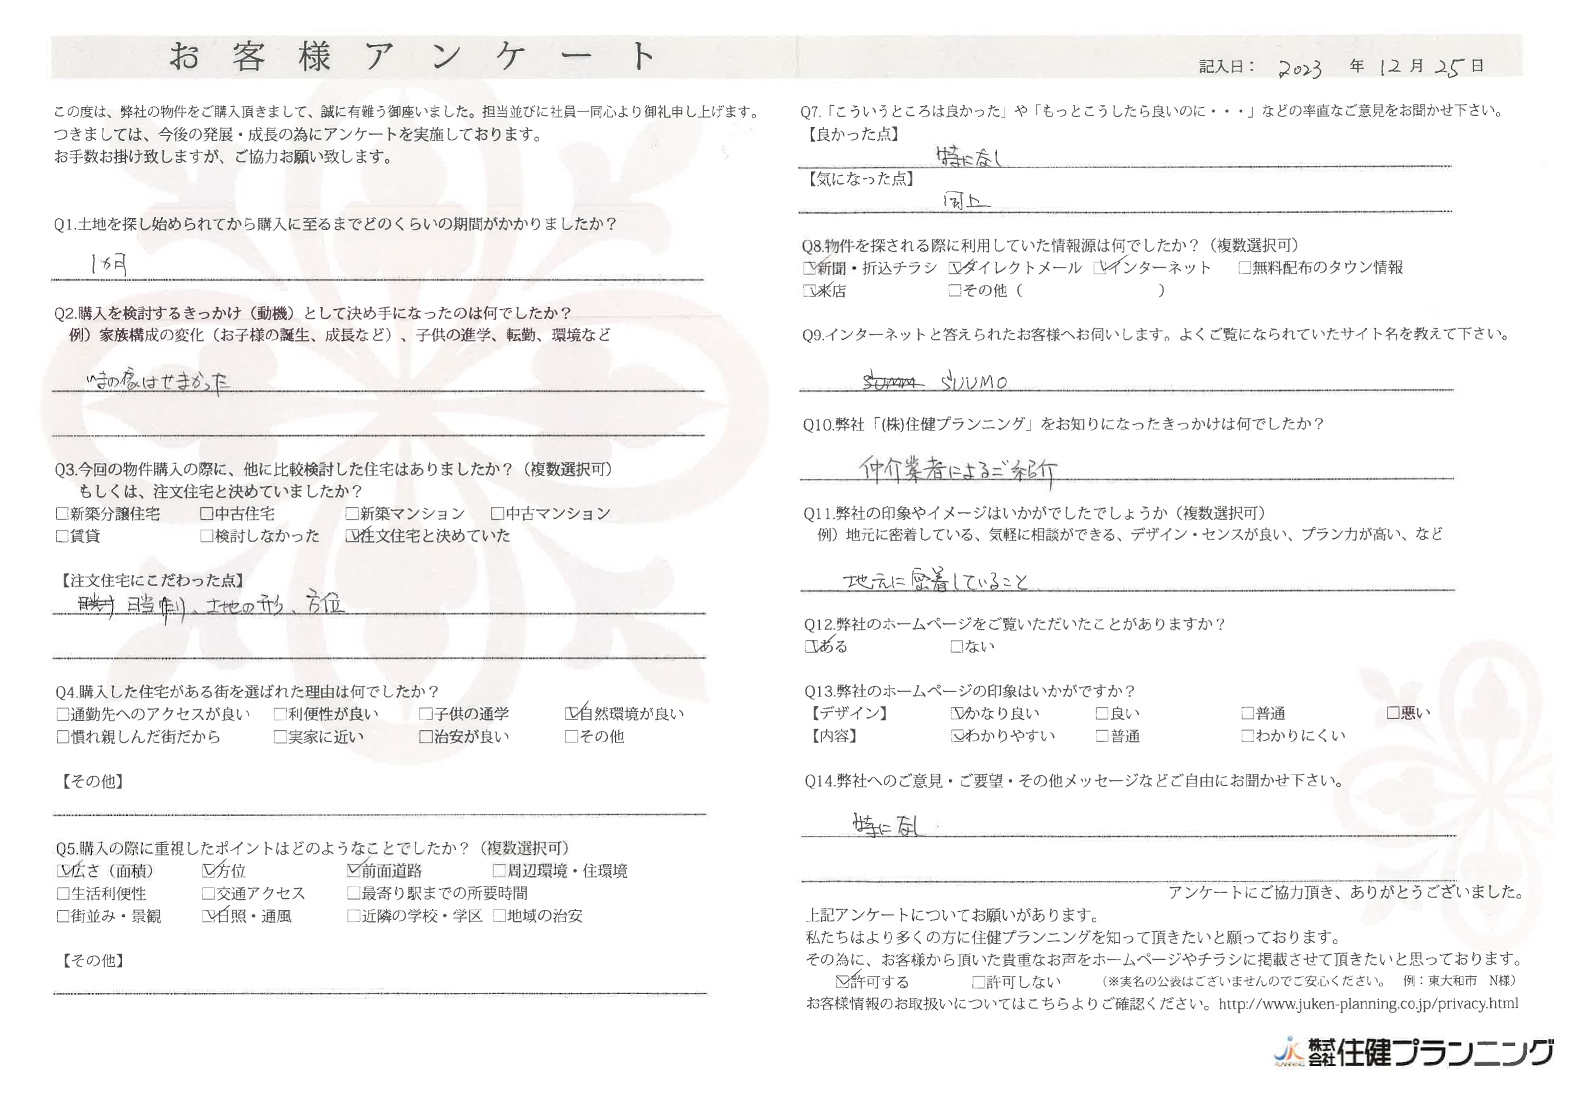1577x1104 pixels.
Task: Check 通勤先へのアクセスが良い checkbox
Action: pos(63,714)
